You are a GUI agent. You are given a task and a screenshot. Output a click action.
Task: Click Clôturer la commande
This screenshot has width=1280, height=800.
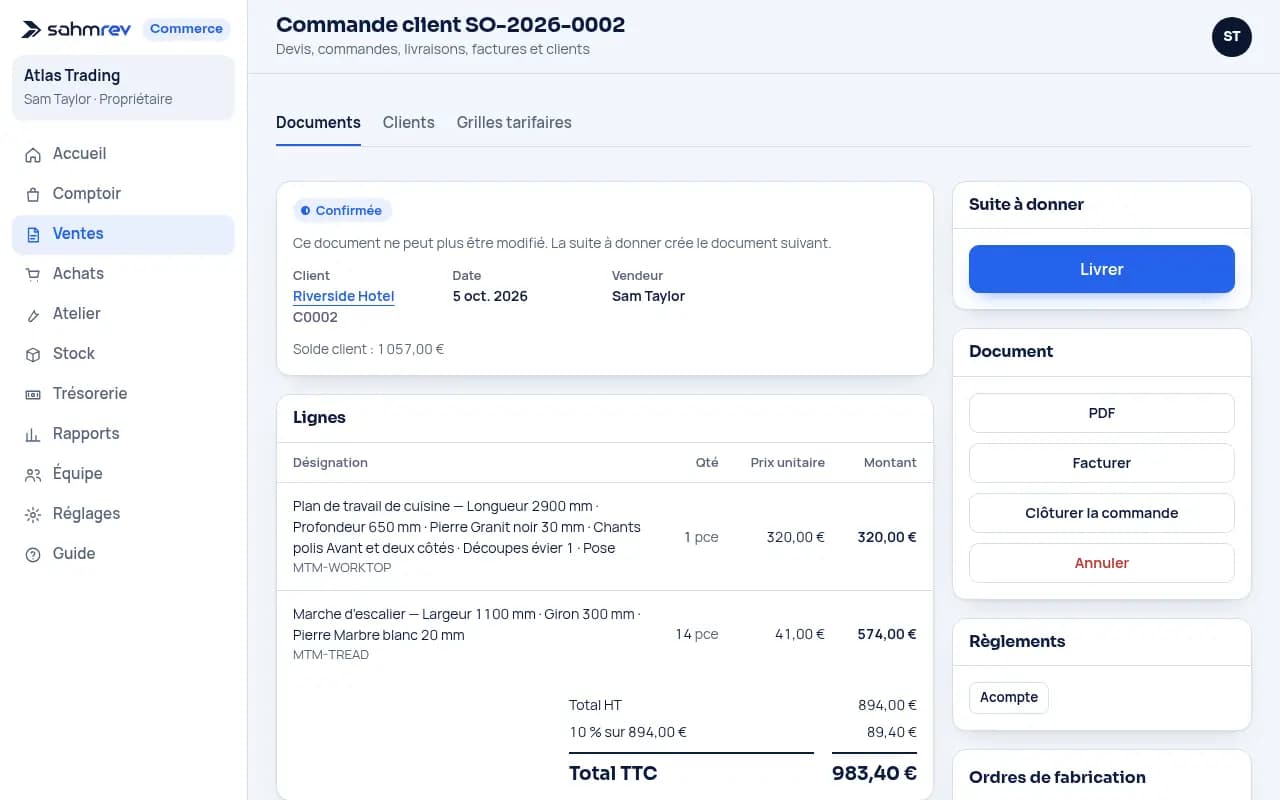(1102, 513)
